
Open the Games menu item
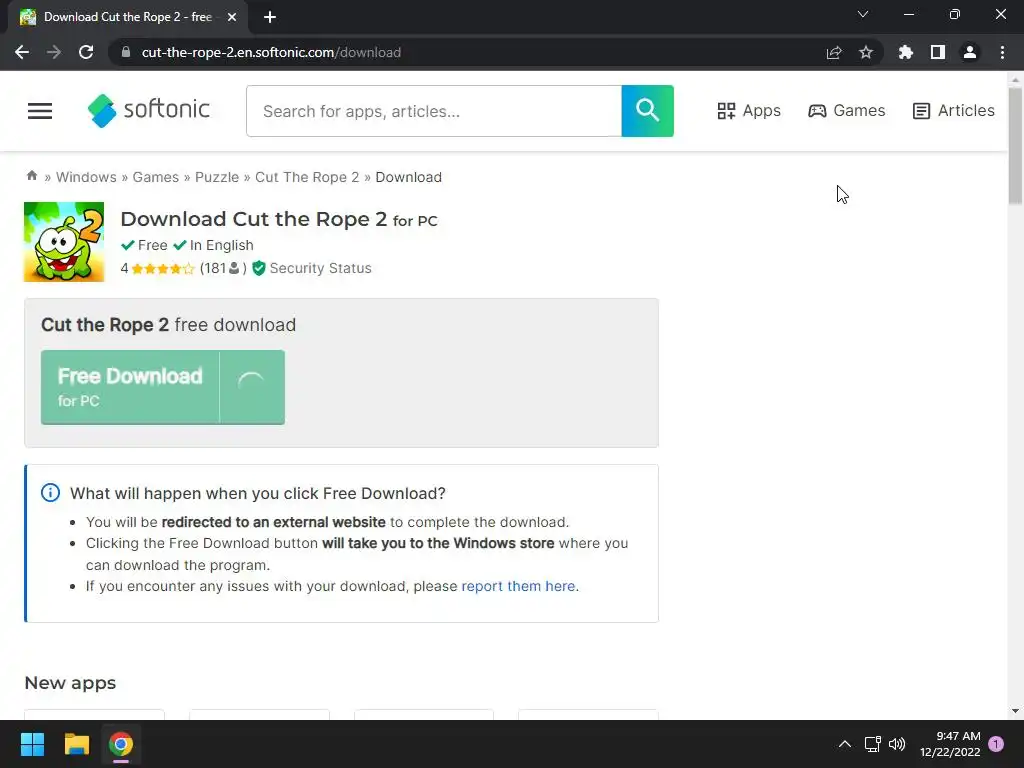click(x=846, y=111)
